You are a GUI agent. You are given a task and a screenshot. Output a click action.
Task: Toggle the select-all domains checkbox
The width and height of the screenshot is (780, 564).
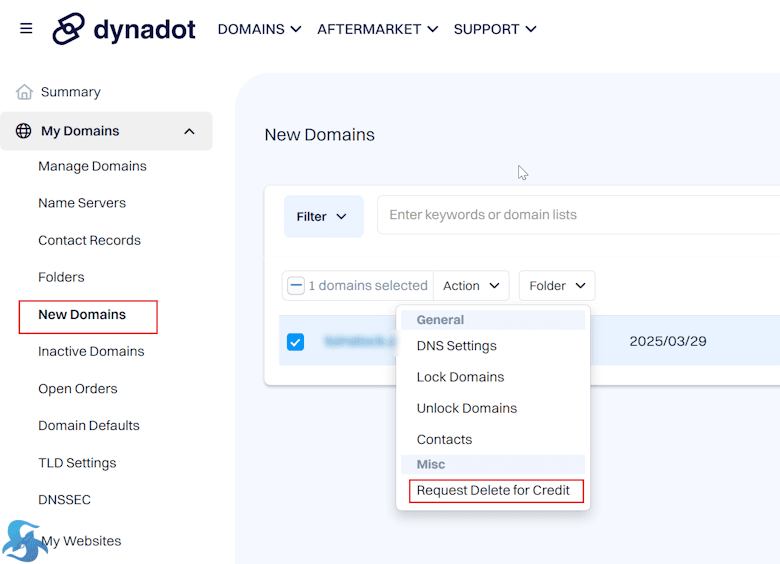point(296,285)
